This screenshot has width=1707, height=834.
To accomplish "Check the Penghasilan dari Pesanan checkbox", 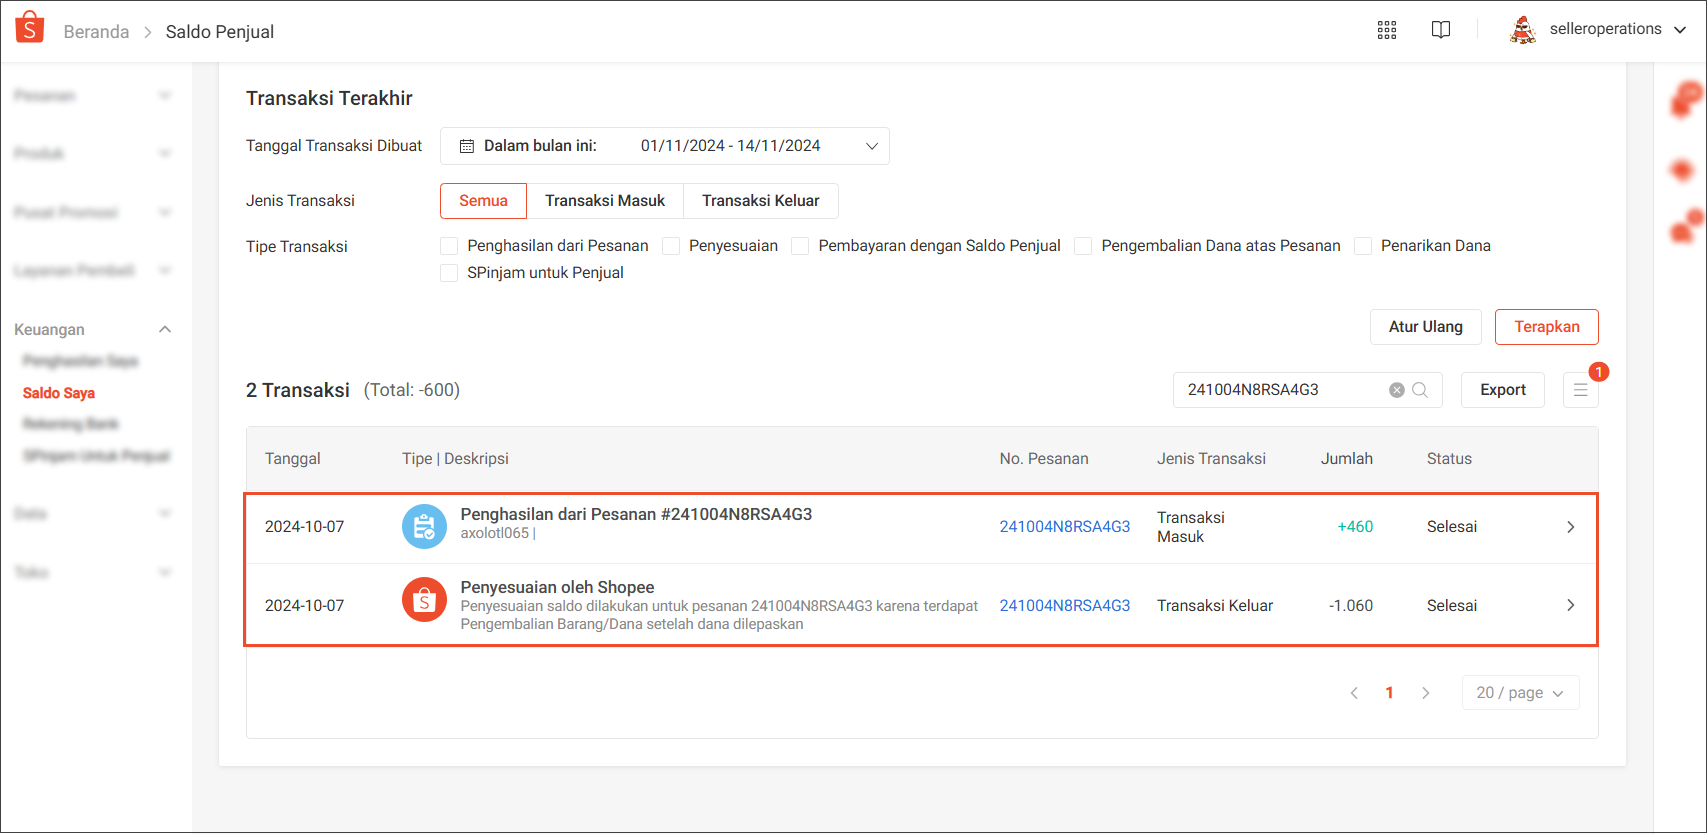I will pyautogui.click(x=449, y=246).
